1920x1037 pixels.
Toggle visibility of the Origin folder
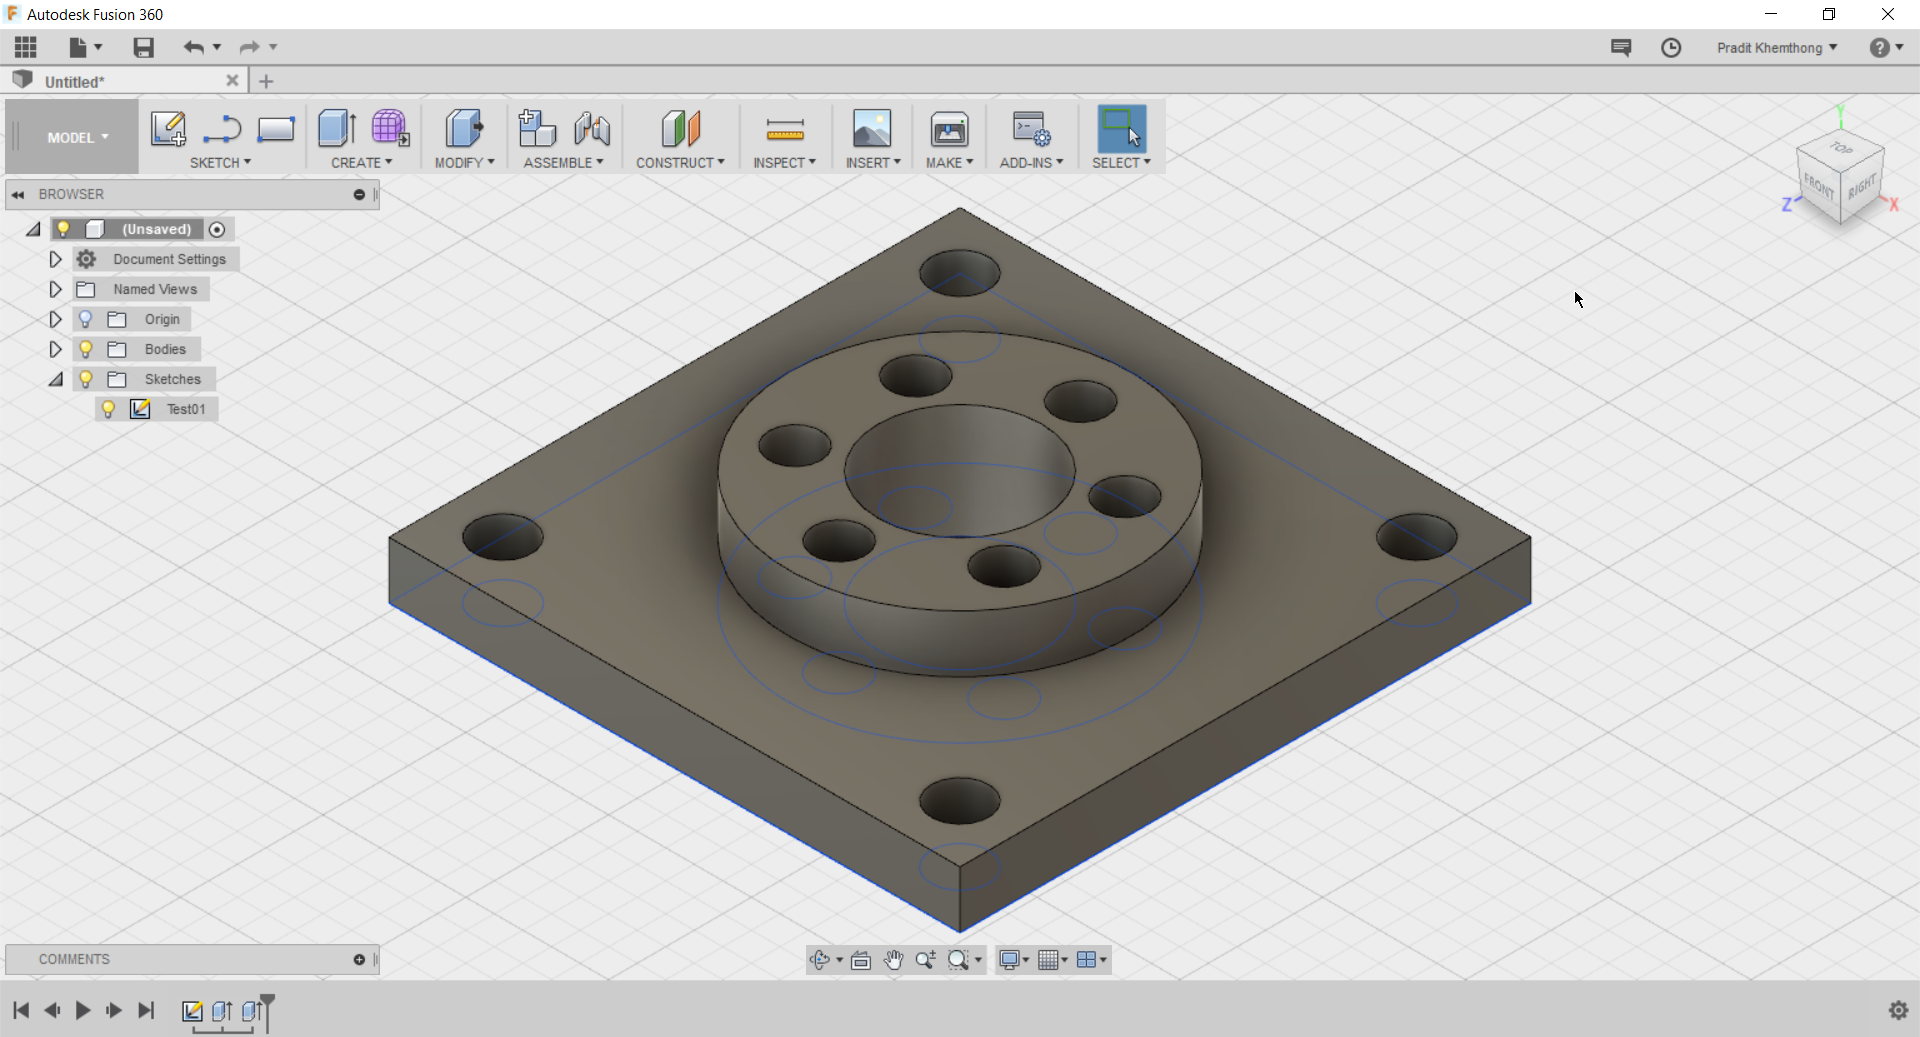point(85,319)
